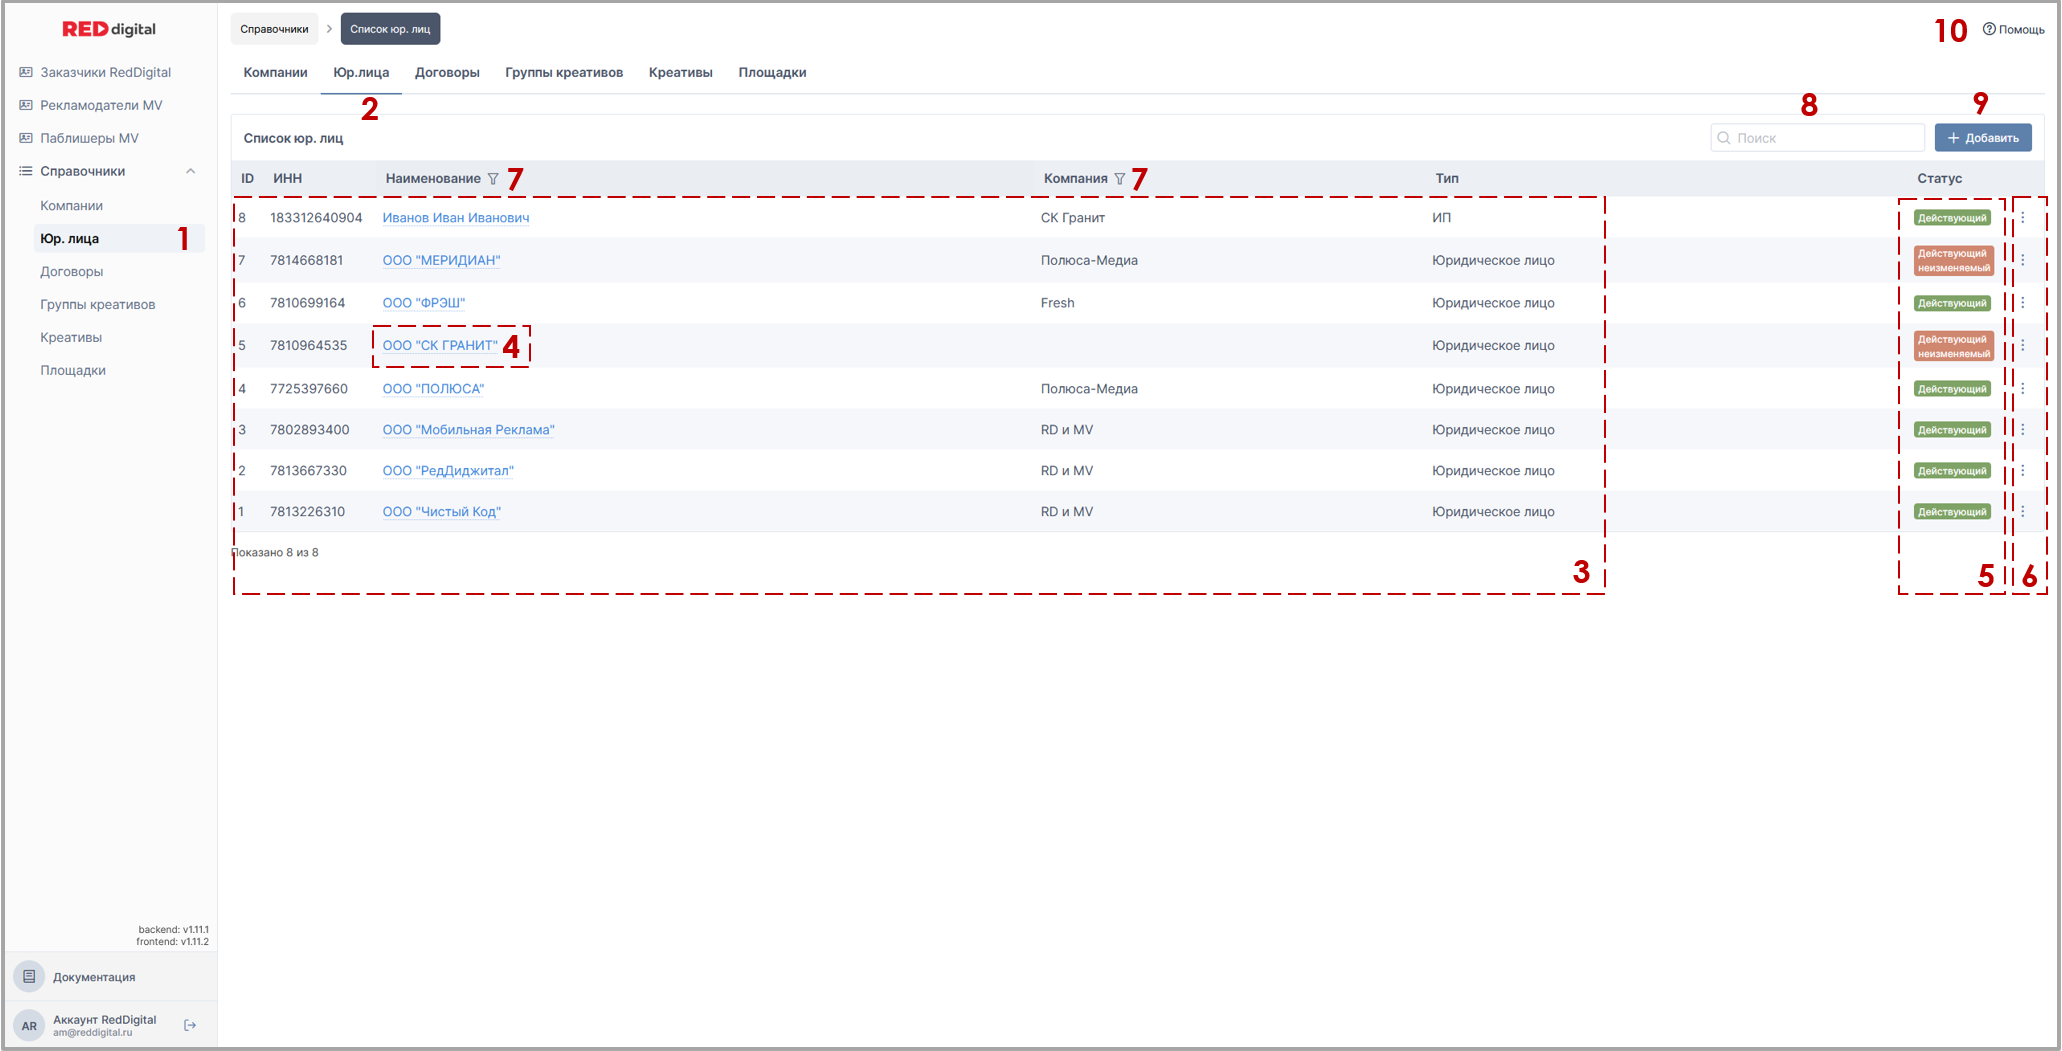This screenshot has height=1051, width=2062.
Task: Select Площадки in the sidebar tree
Action: 73,370
